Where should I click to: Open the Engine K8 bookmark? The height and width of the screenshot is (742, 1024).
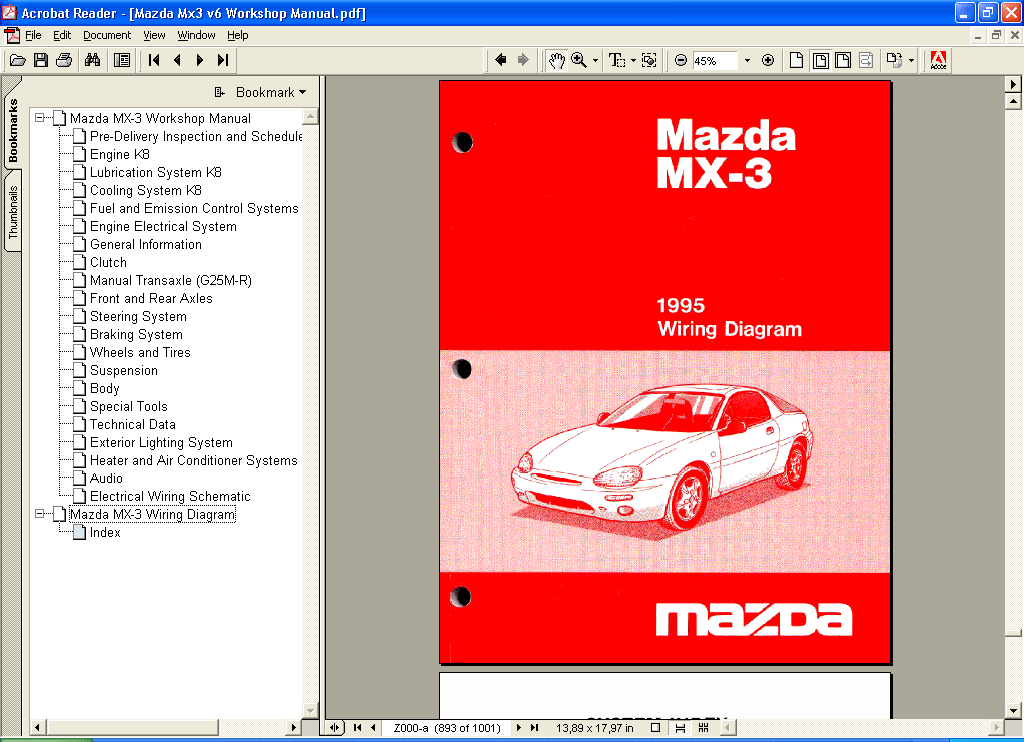coord(120,154)
